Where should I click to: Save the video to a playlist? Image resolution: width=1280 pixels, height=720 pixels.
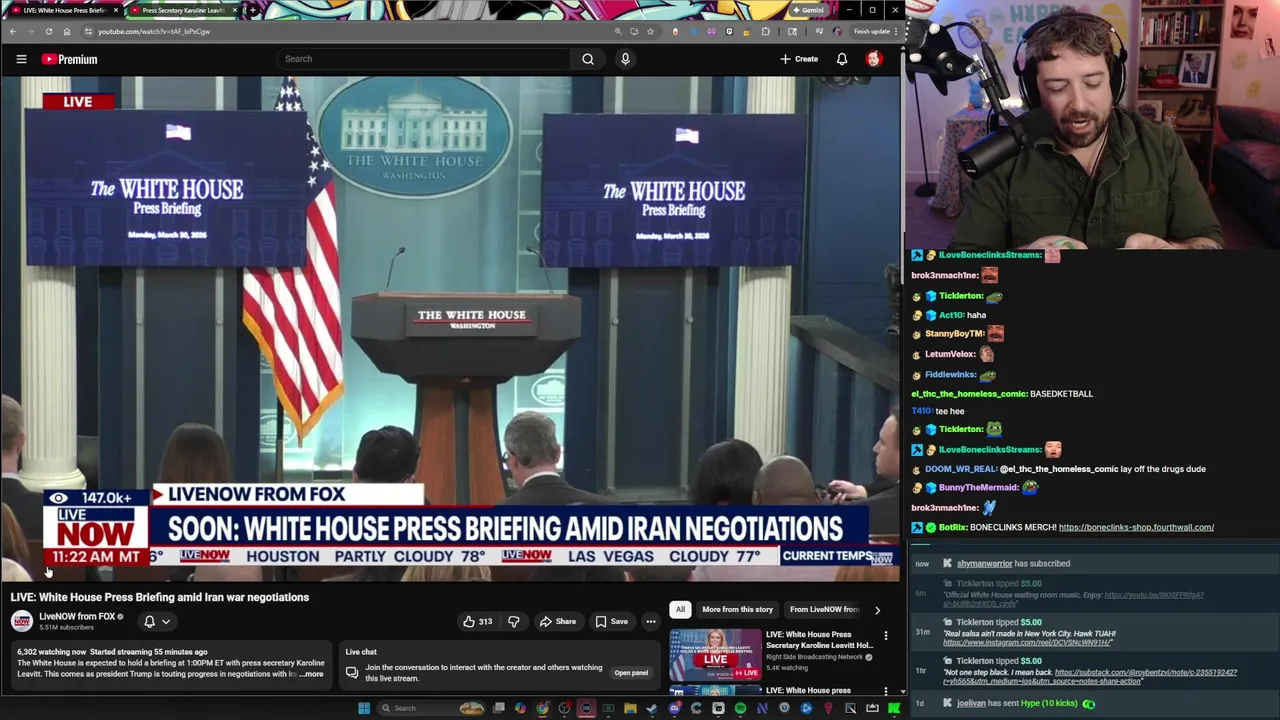[611, 621]
